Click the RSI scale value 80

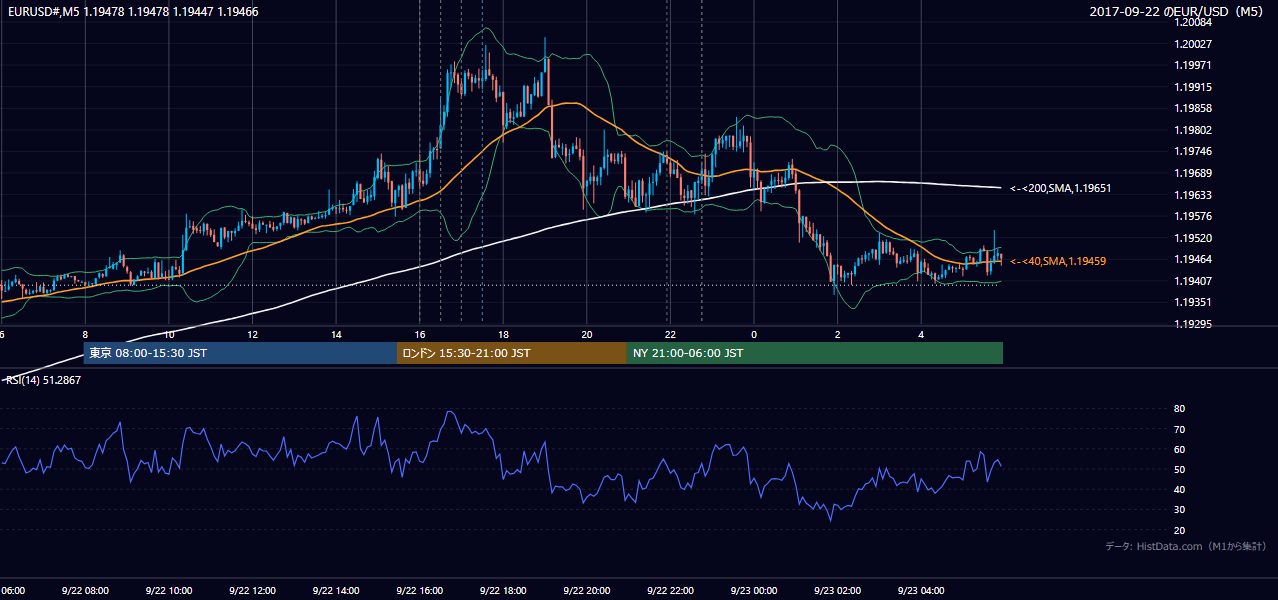1180,409
